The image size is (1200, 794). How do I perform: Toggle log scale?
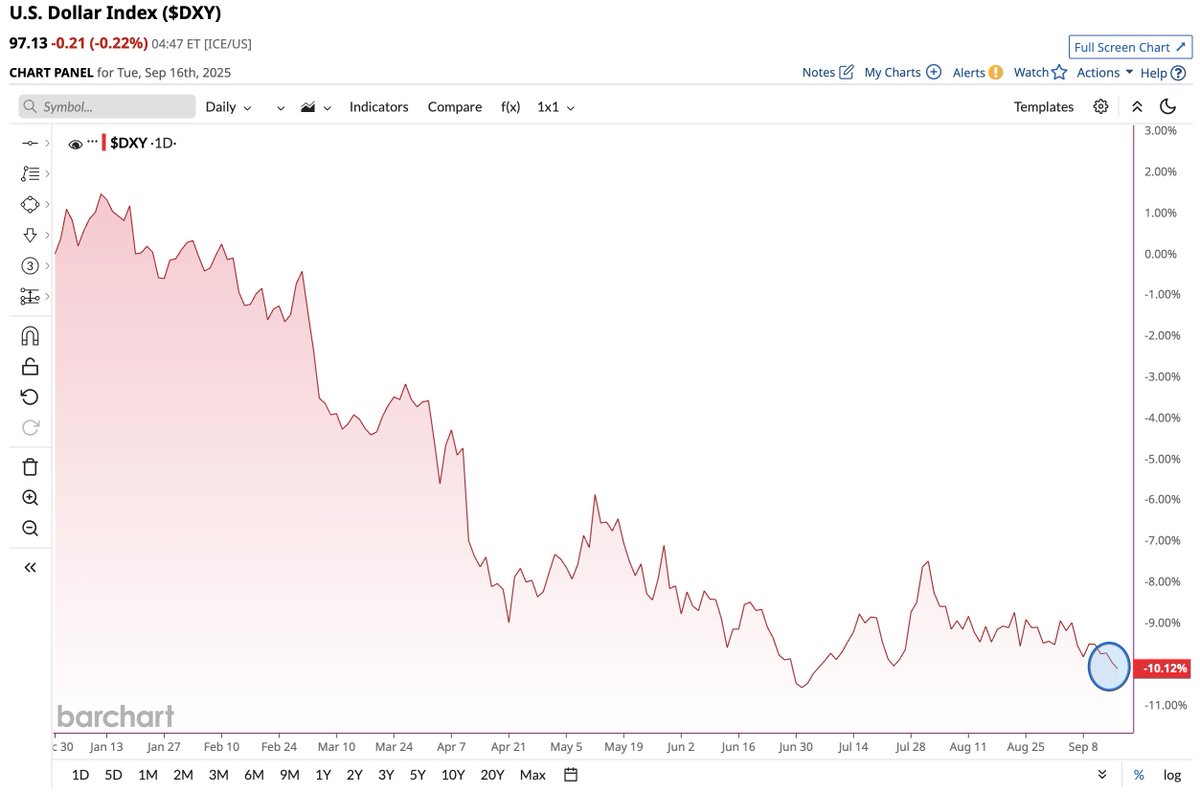(1172, 775)
